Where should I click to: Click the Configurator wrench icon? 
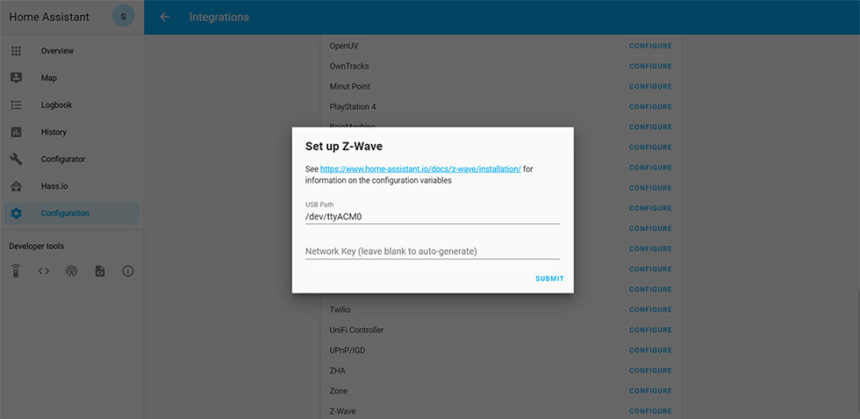(x=16, y=159)
